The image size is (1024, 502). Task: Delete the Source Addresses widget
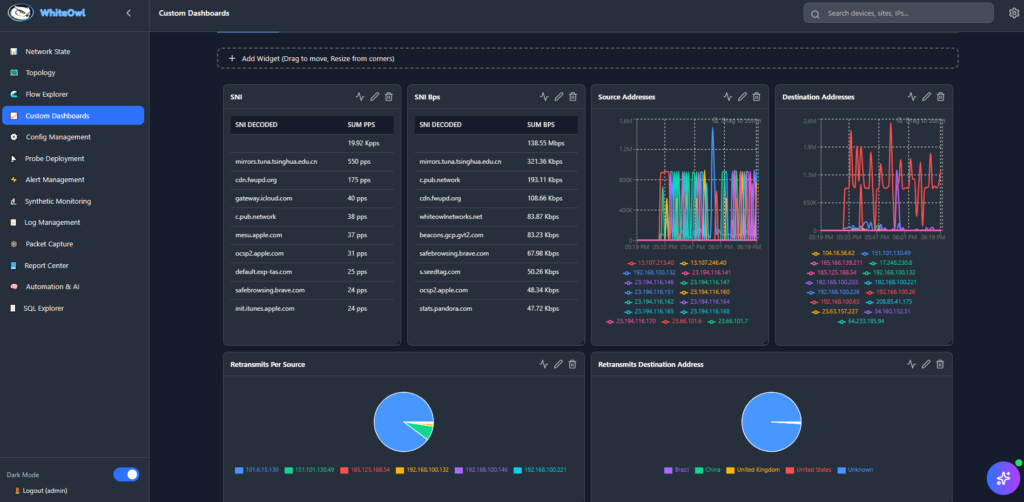tap(756, 97)
